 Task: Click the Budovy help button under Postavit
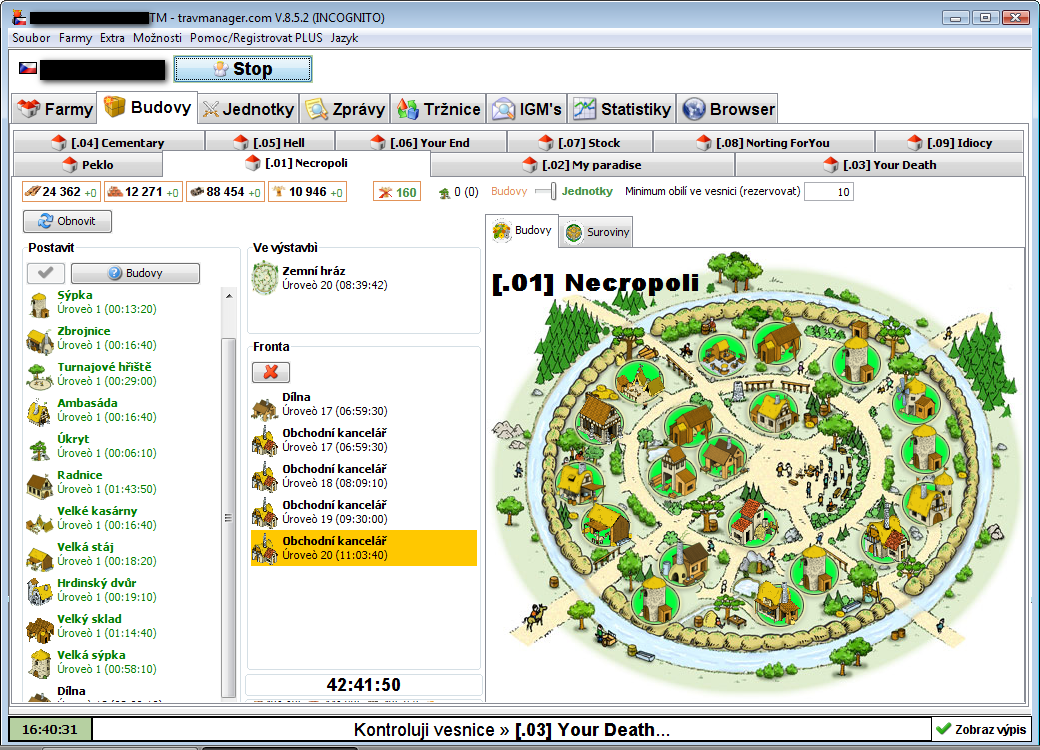pos(135,273)
